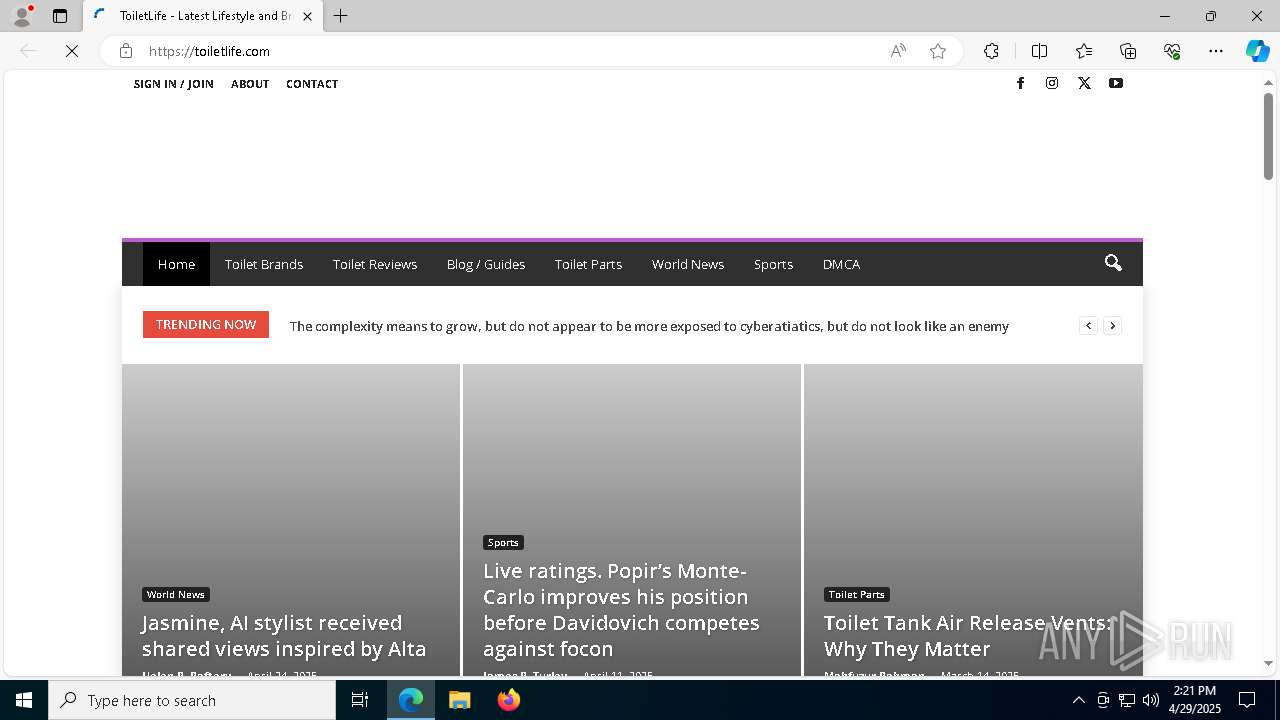Open Edge Settings and more menu
Image resolution: width=1280 pixels, height=720 pixels.
pos(1216,51)
